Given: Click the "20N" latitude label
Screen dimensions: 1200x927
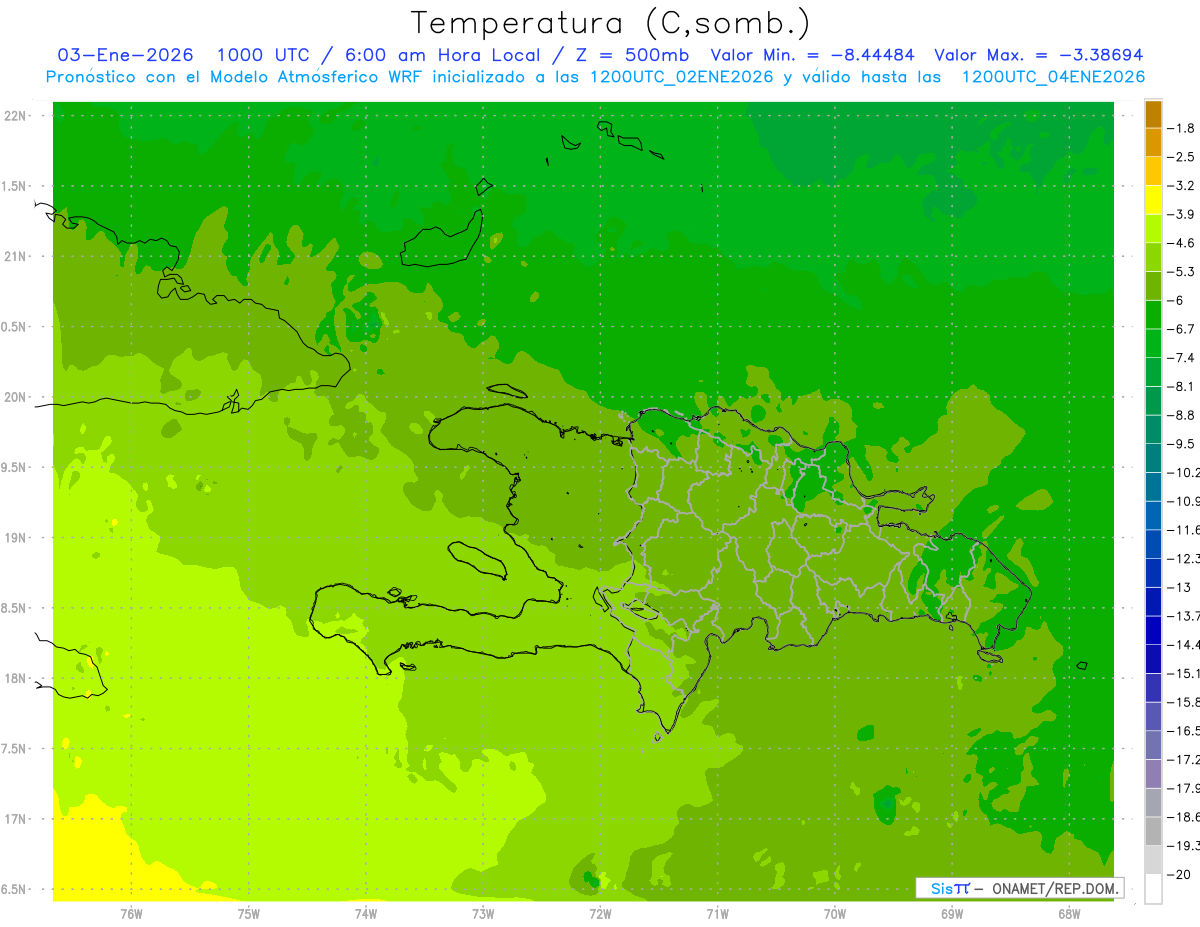Looking at the screenshot, I should click(16, 397).
